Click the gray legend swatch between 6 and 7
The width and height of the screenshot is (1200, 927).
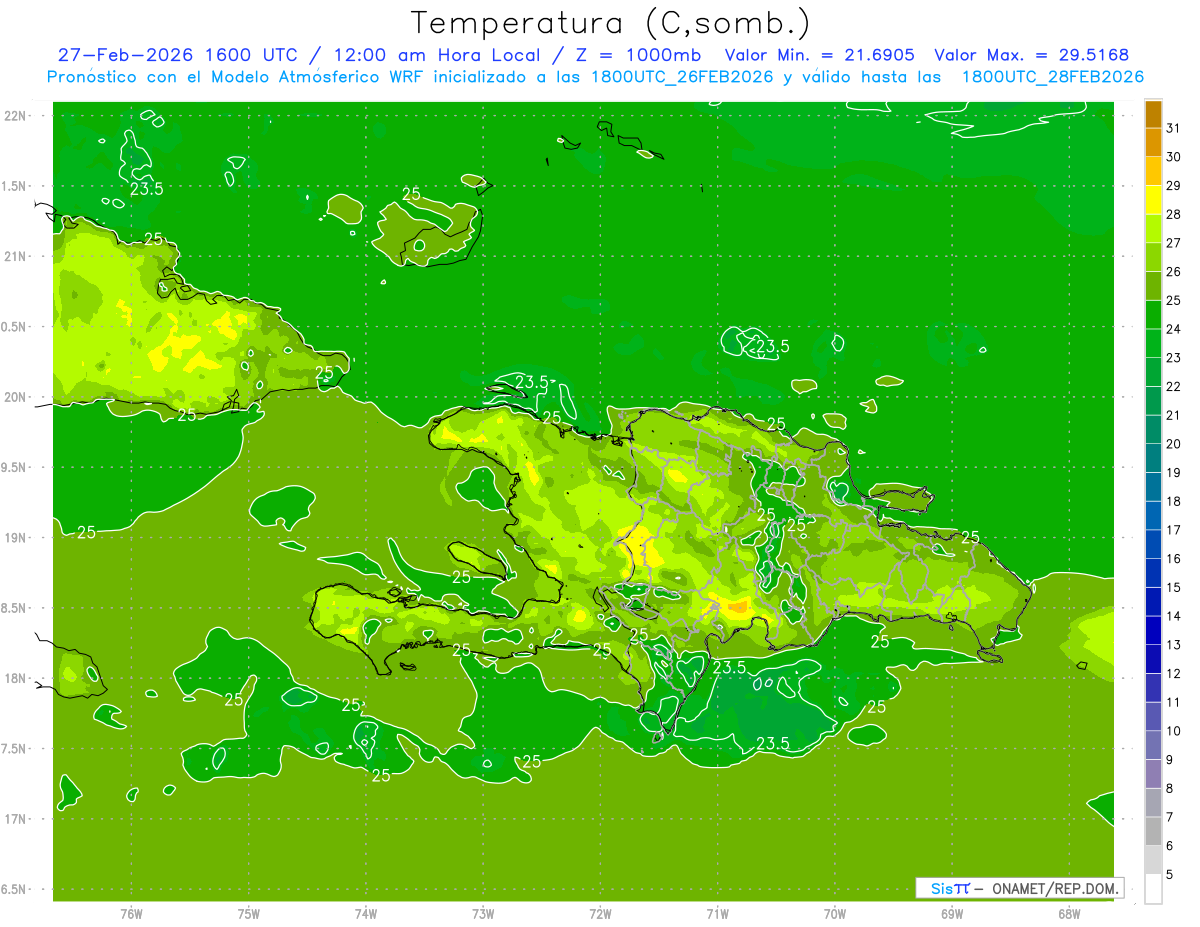coord(1153,831)
